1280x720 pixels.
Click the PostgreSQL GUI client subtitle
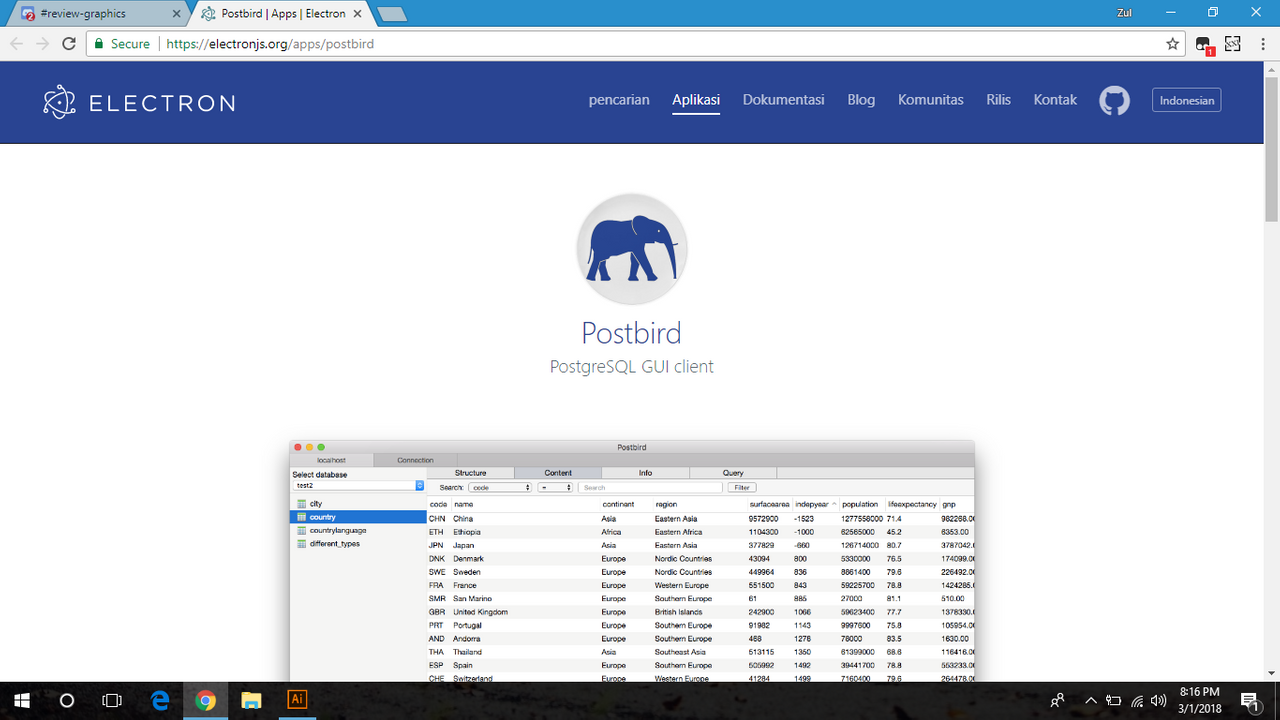(632, 367)
